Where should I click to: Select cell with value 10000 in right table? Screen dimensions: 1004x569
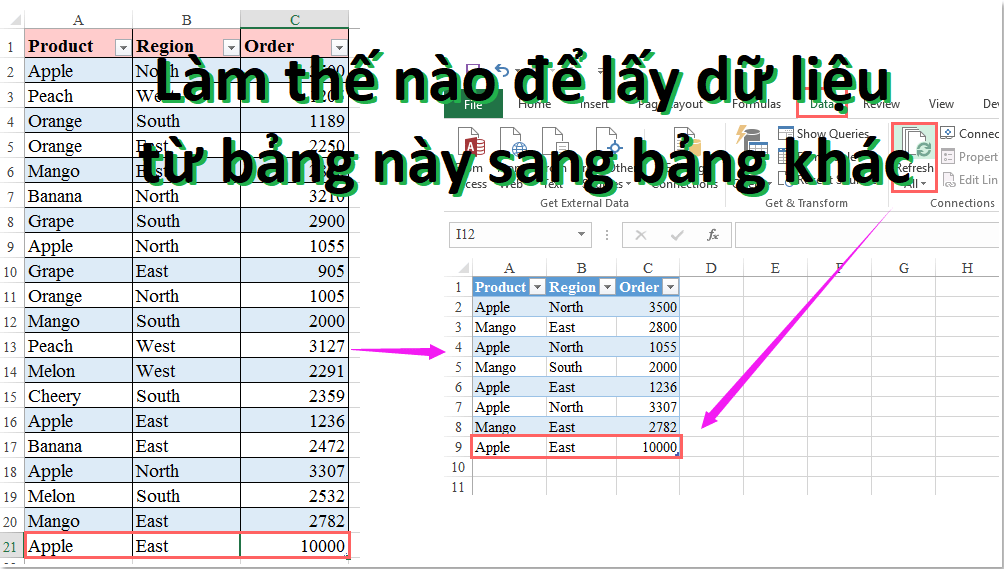tap(649, 447)
